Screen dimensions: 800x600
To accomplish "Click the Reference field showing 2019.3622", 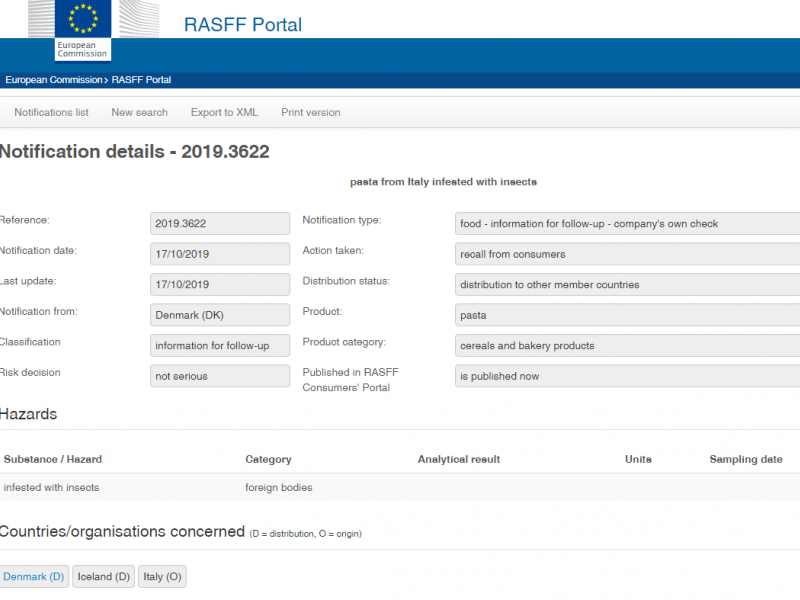I will point(220,223).
